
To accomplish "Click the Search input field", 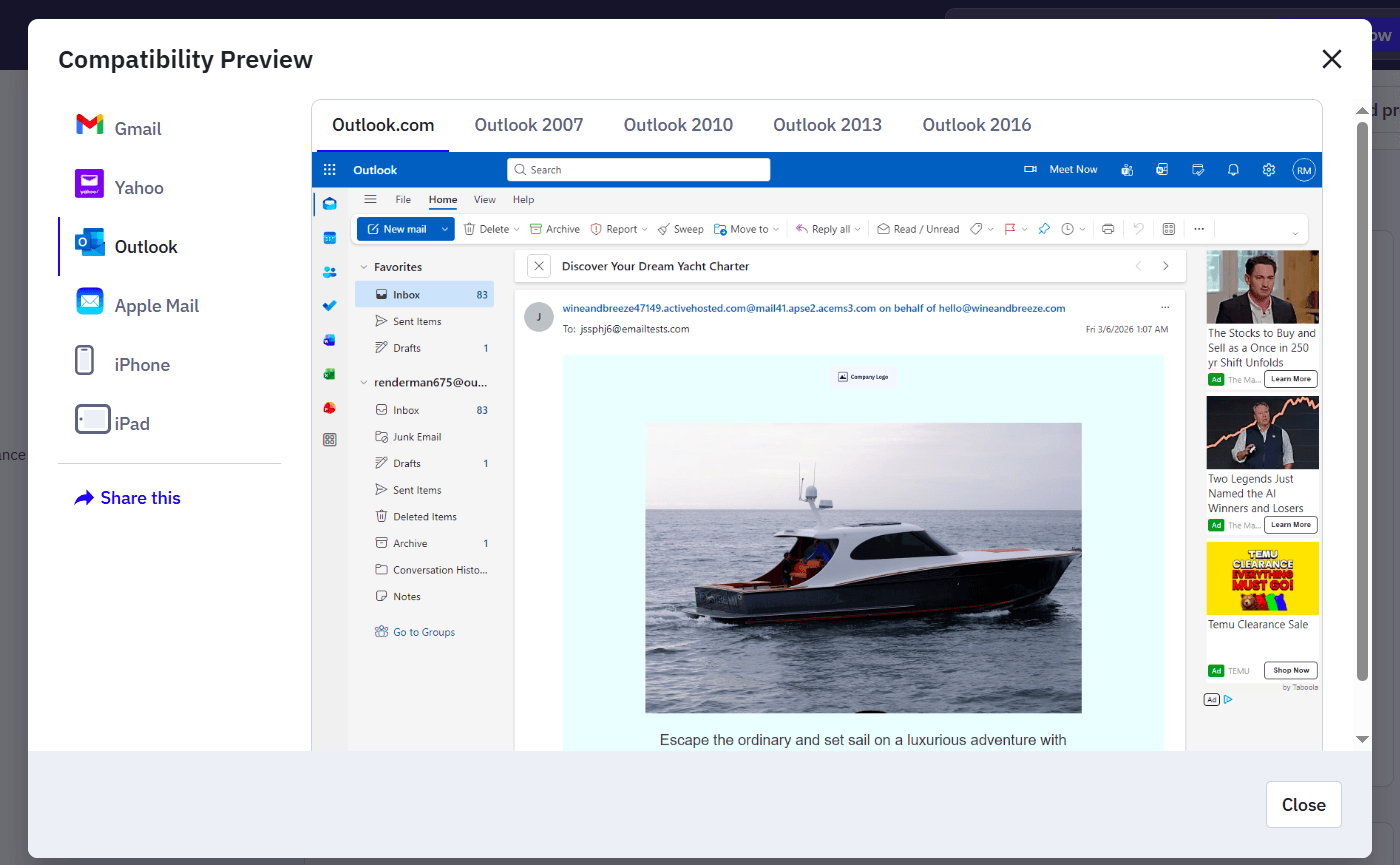I will pyautogui.click(x=638, y=169).
